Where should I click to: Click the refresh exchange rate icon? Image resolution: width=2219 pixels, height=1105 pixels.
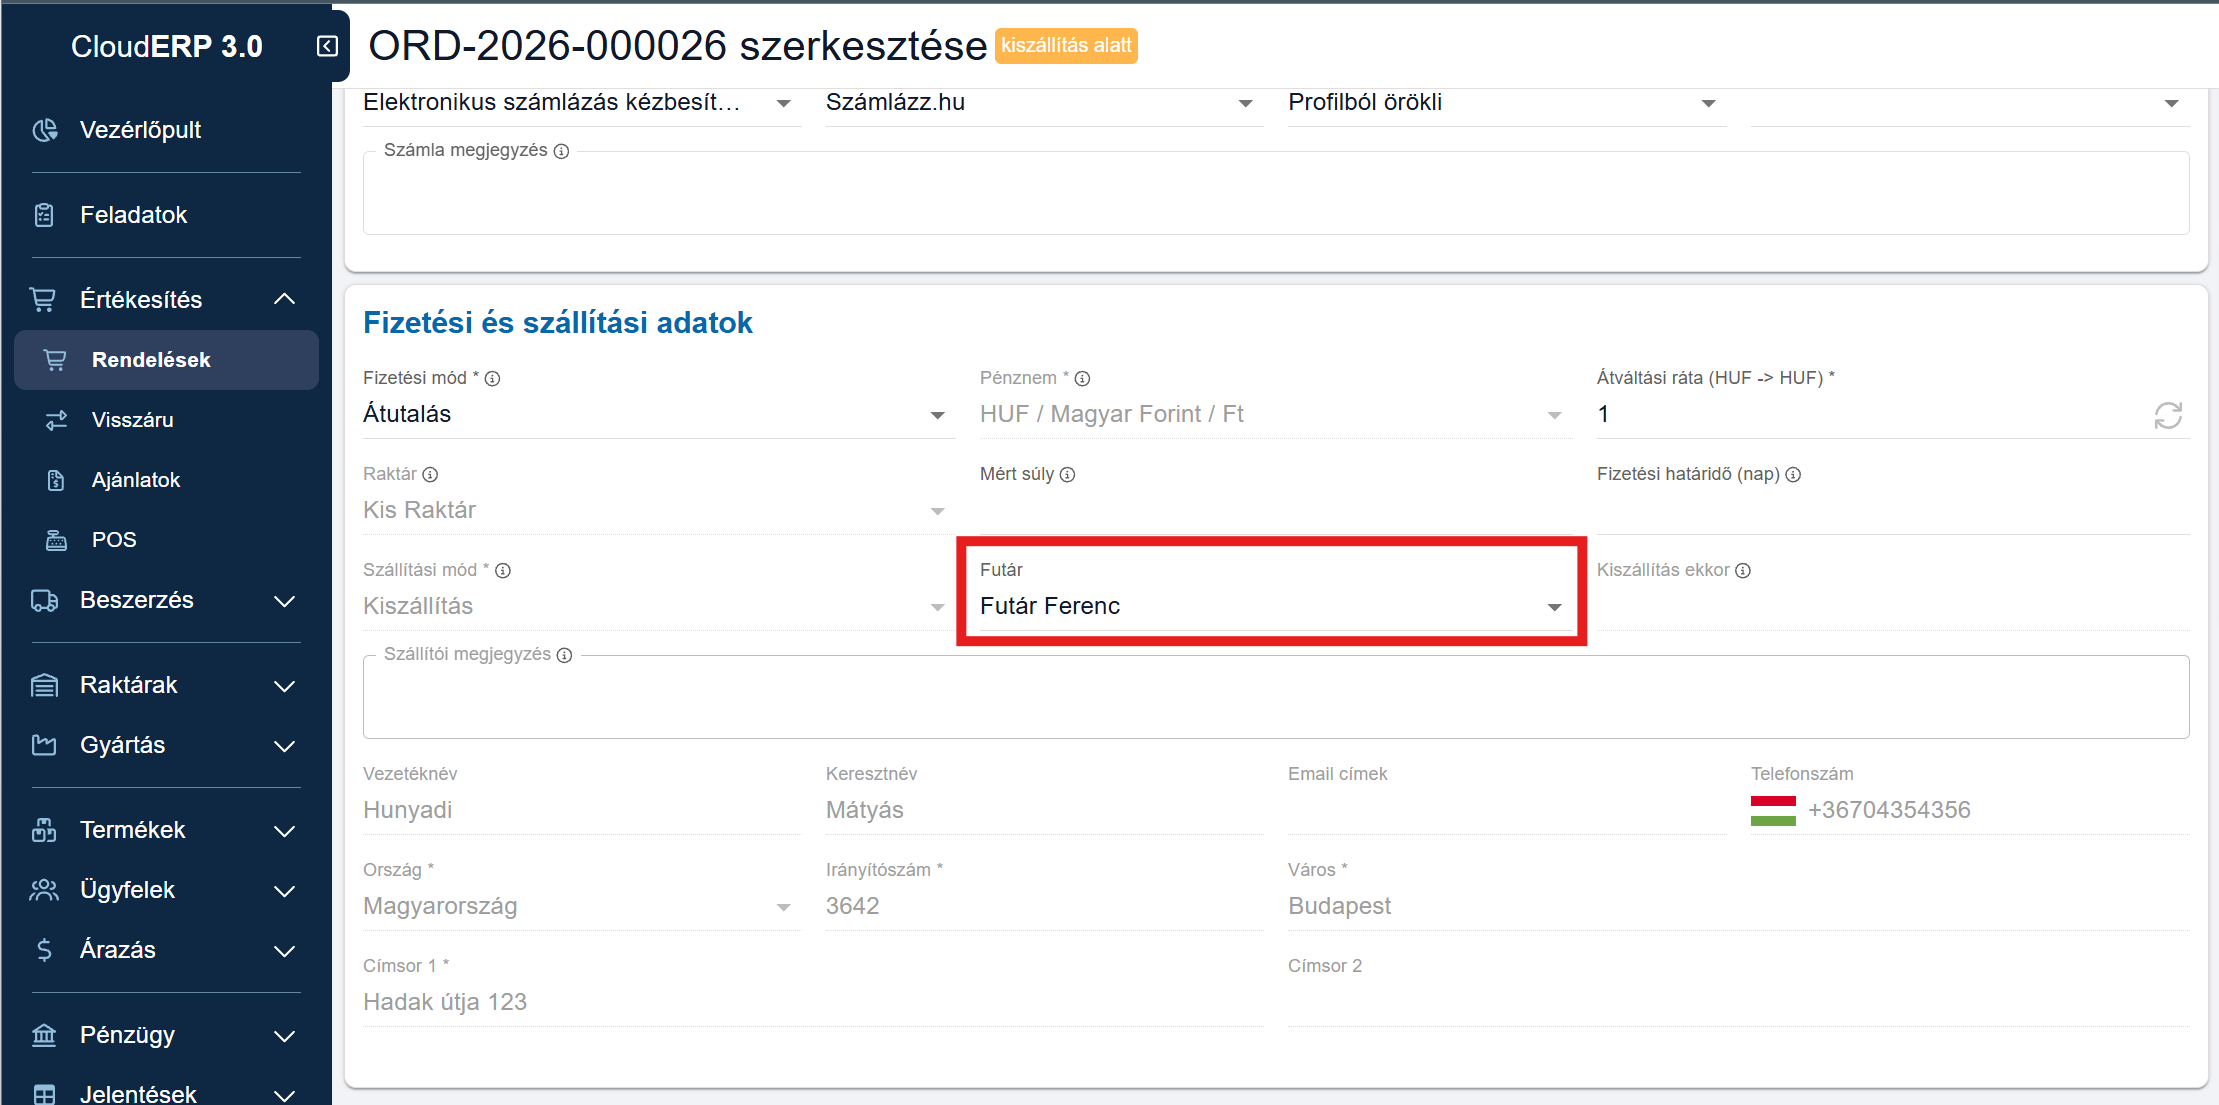click(2167, 415)
